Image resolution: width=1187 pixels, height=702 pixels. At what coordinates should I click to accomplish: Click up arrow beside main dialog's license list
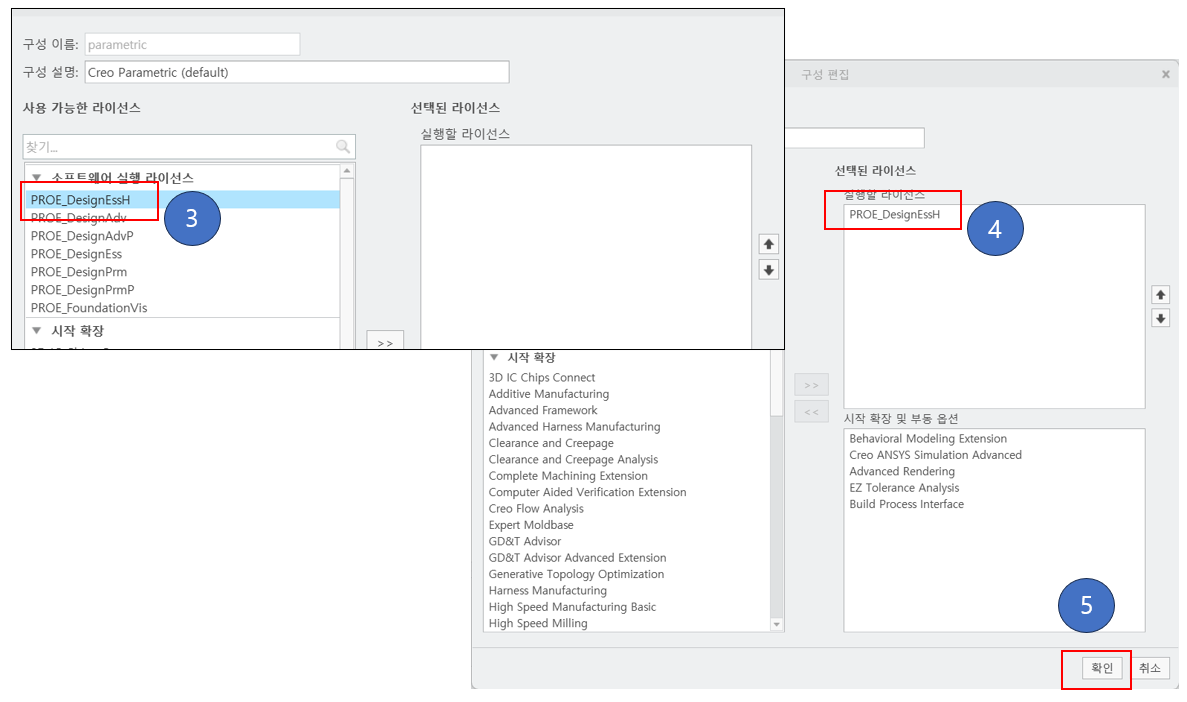[1161, 295]
